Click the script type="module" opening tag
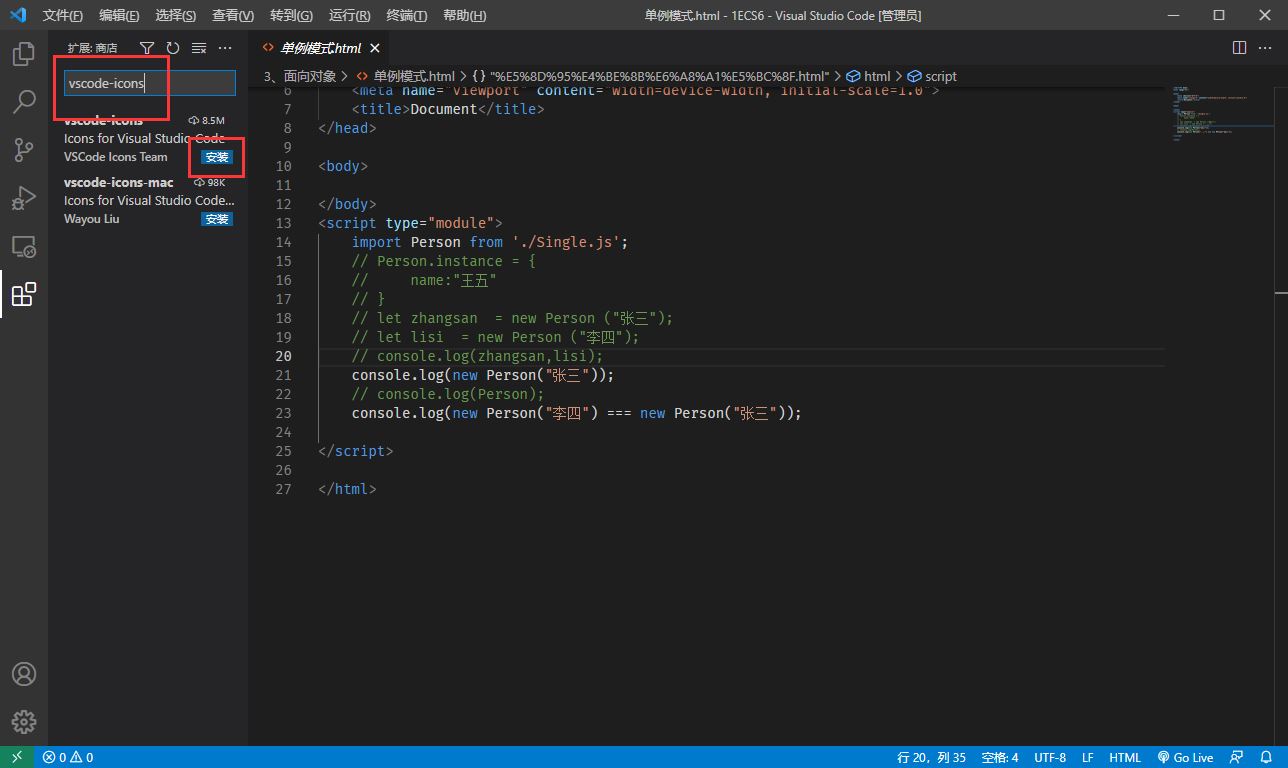This screenshot has width=1288, height=768. [x=410, y=223]
